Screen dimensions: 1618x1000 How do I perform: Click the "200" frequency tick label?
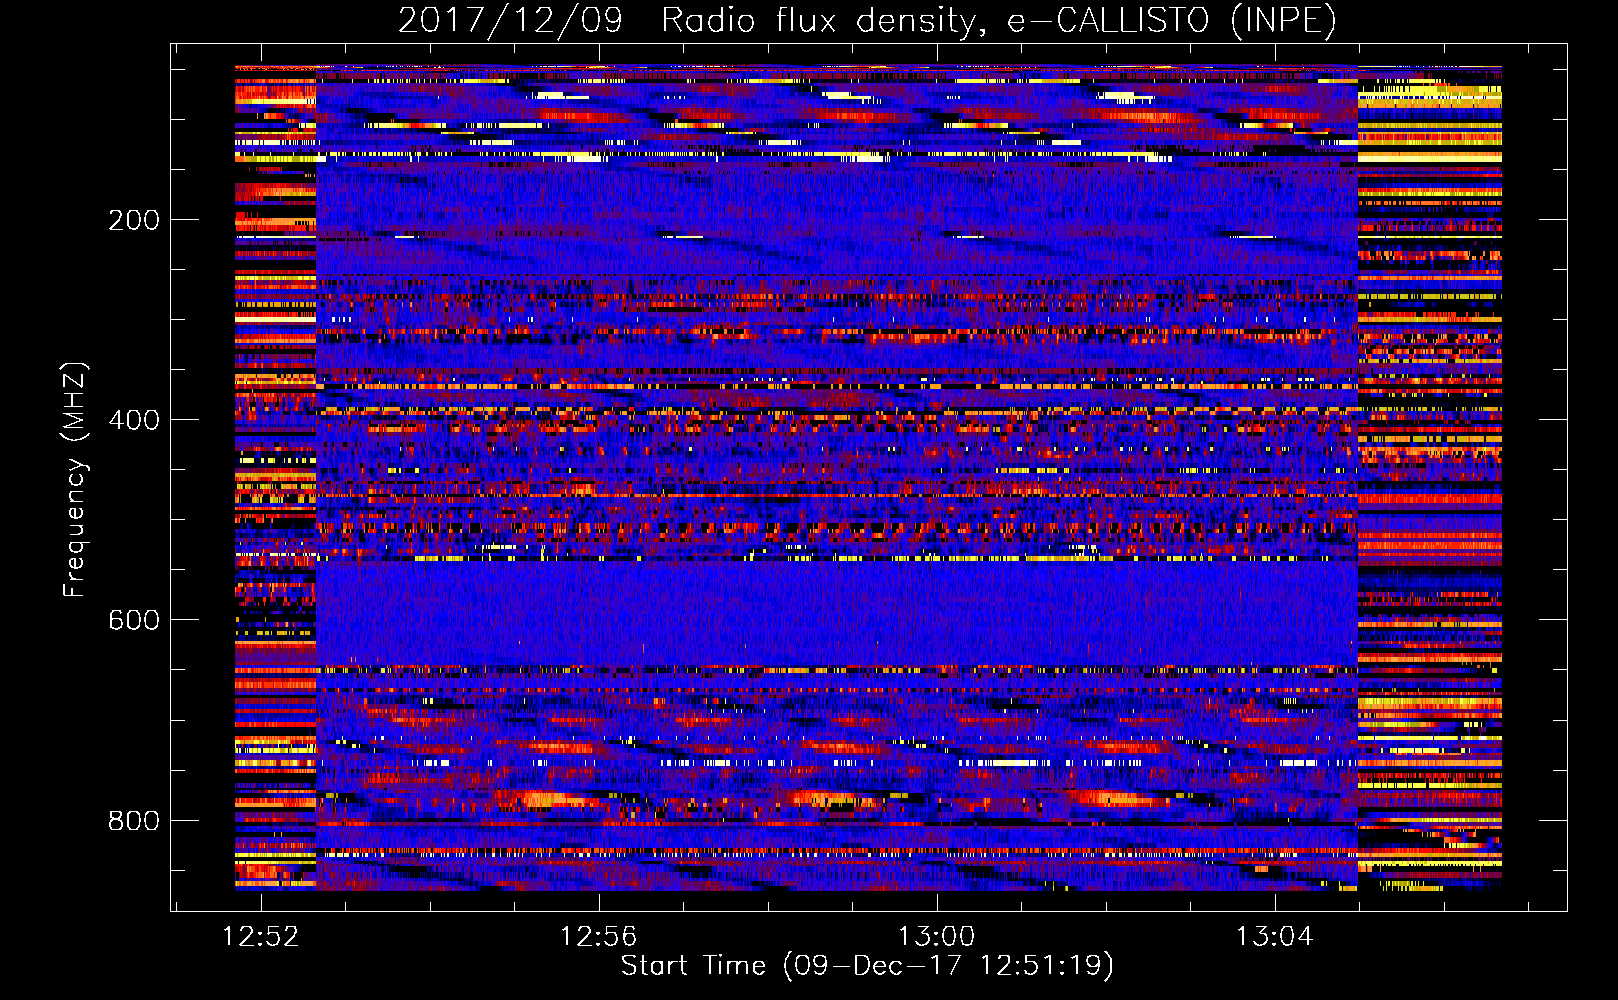click(133, 220)
